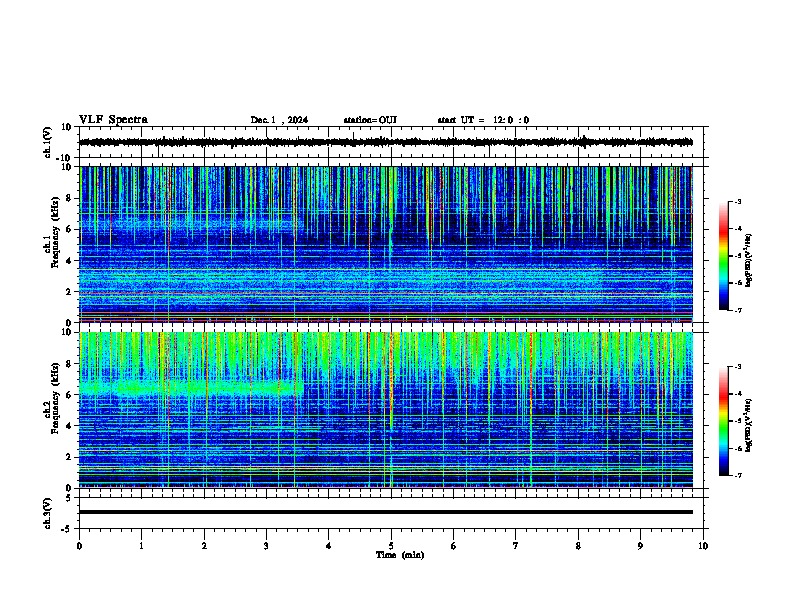Click the time axis tick label "2"
Viewport: 792px width, 612px height.
204,546
